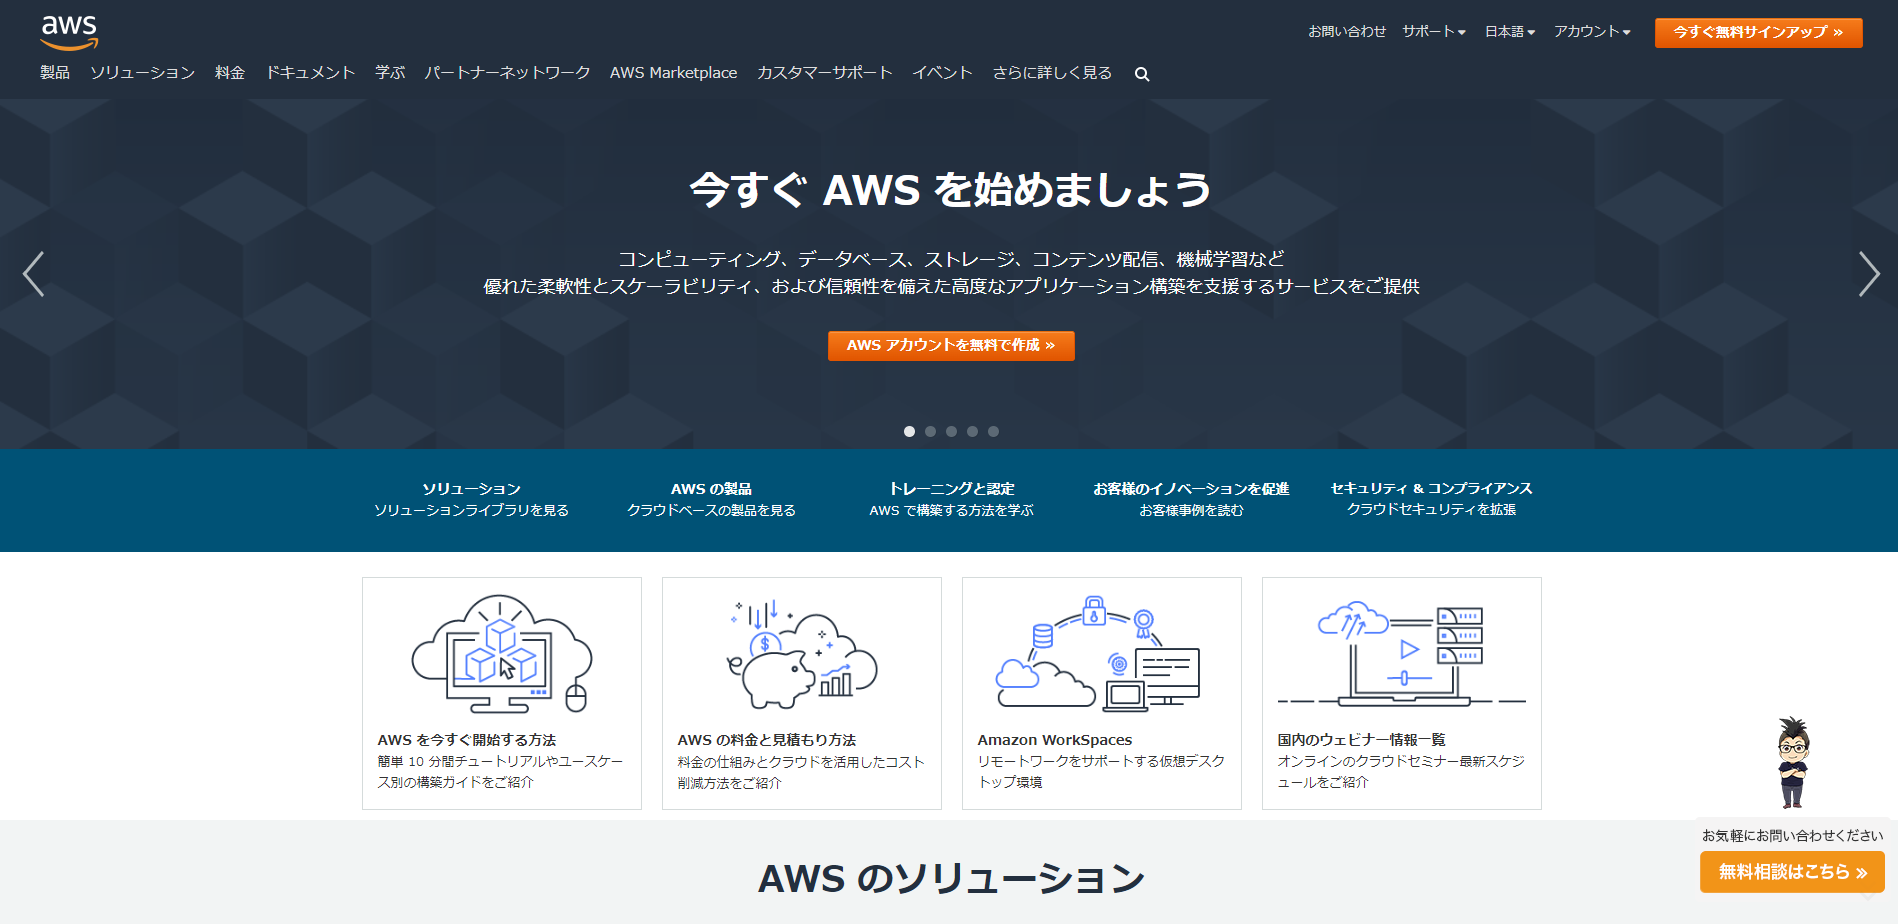Viewport: 1898px width, 924px height.
Task: Click the piggy bank pricing illustration
Action: 802,654
